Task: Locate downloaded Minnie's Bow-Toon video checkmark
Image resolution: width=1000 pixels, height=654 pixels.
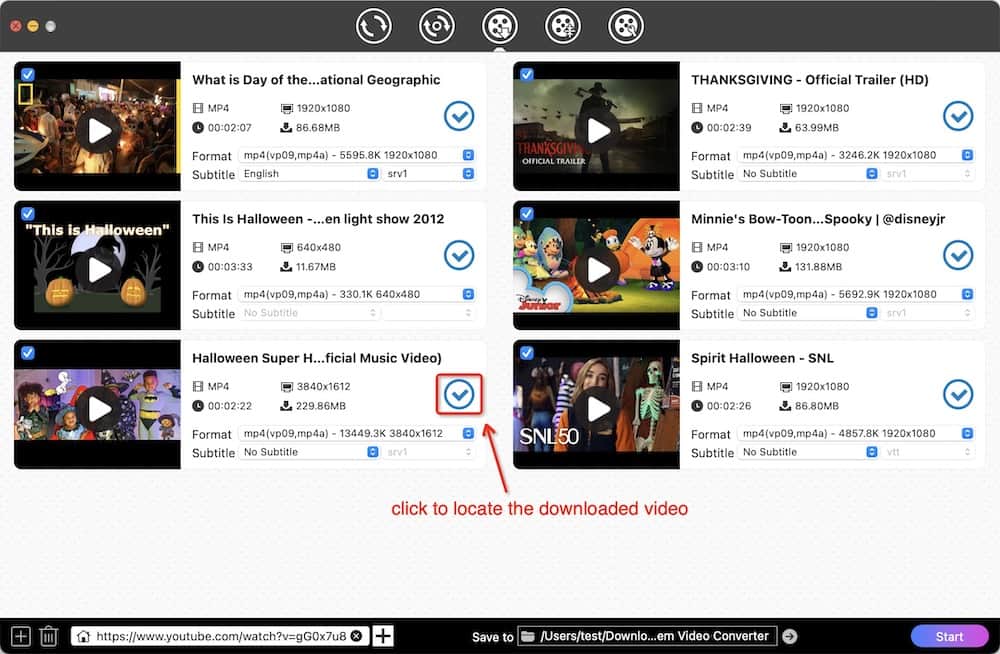Action: tap(958, 255)
